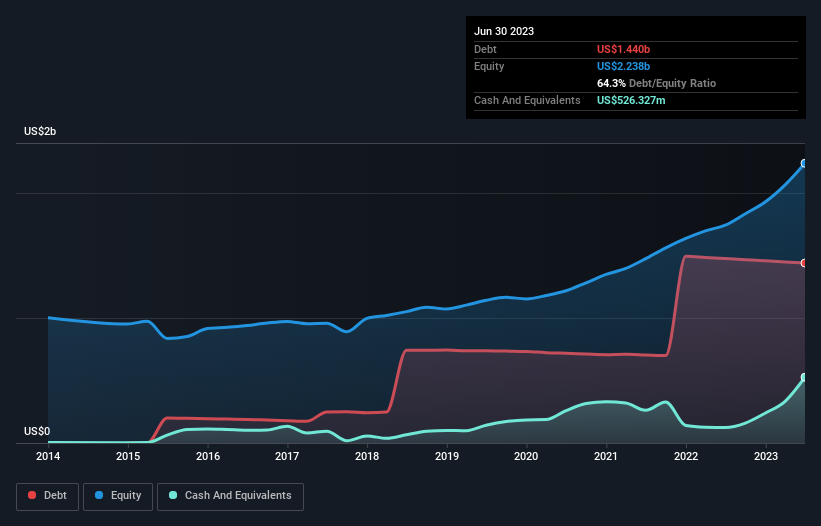Select the teal Cash endpoint marker
This screenshot has height=526, width=821.
click(804, 377)
